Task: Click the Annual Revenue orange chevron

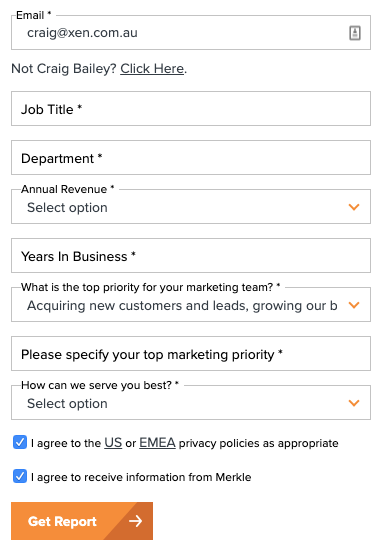Action: [354, 207]
